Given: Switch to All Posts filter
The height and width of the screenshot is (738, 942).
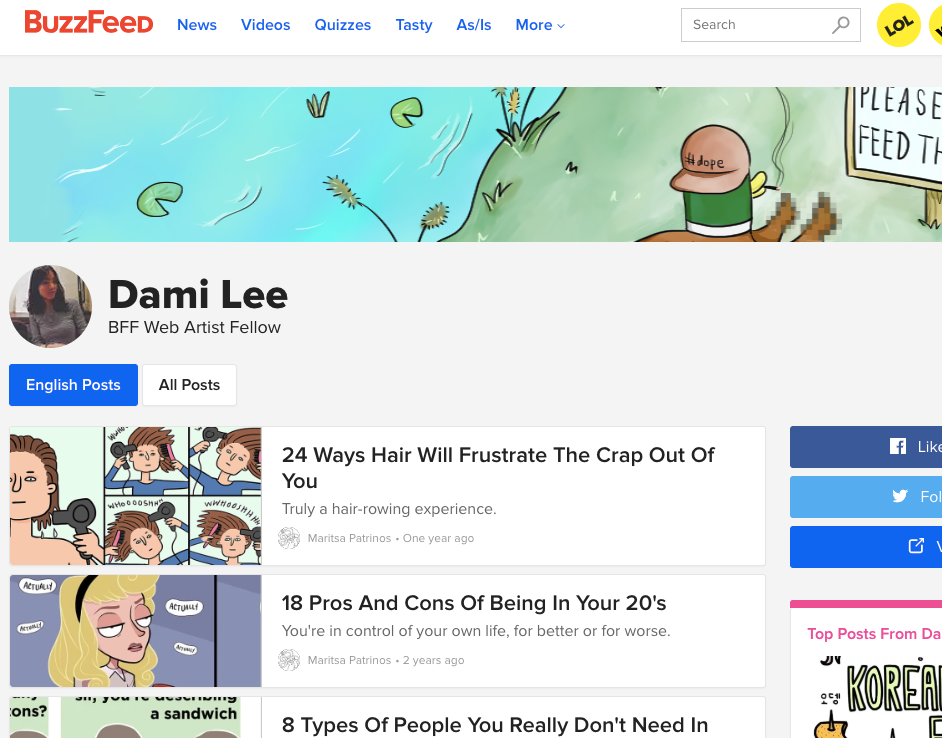Looking at the screenshot, I should [x=189, y=385].
